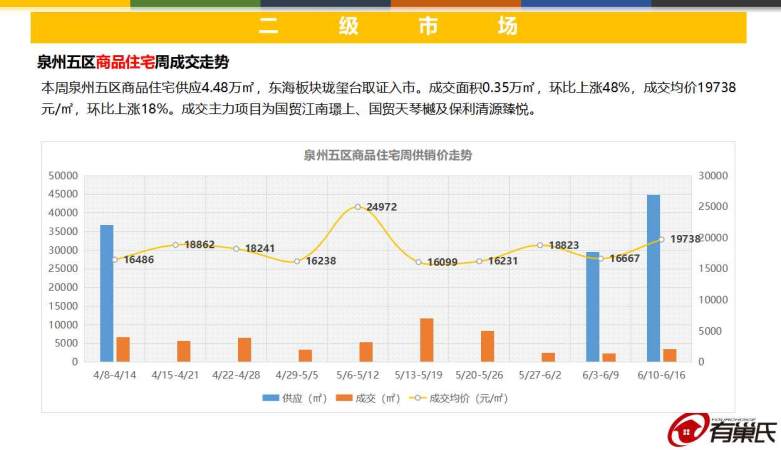The height and width of the screenshot is (450, 781).
Task: Click the orange sales bar for 5/13-5/19
Action: point(427,340)
